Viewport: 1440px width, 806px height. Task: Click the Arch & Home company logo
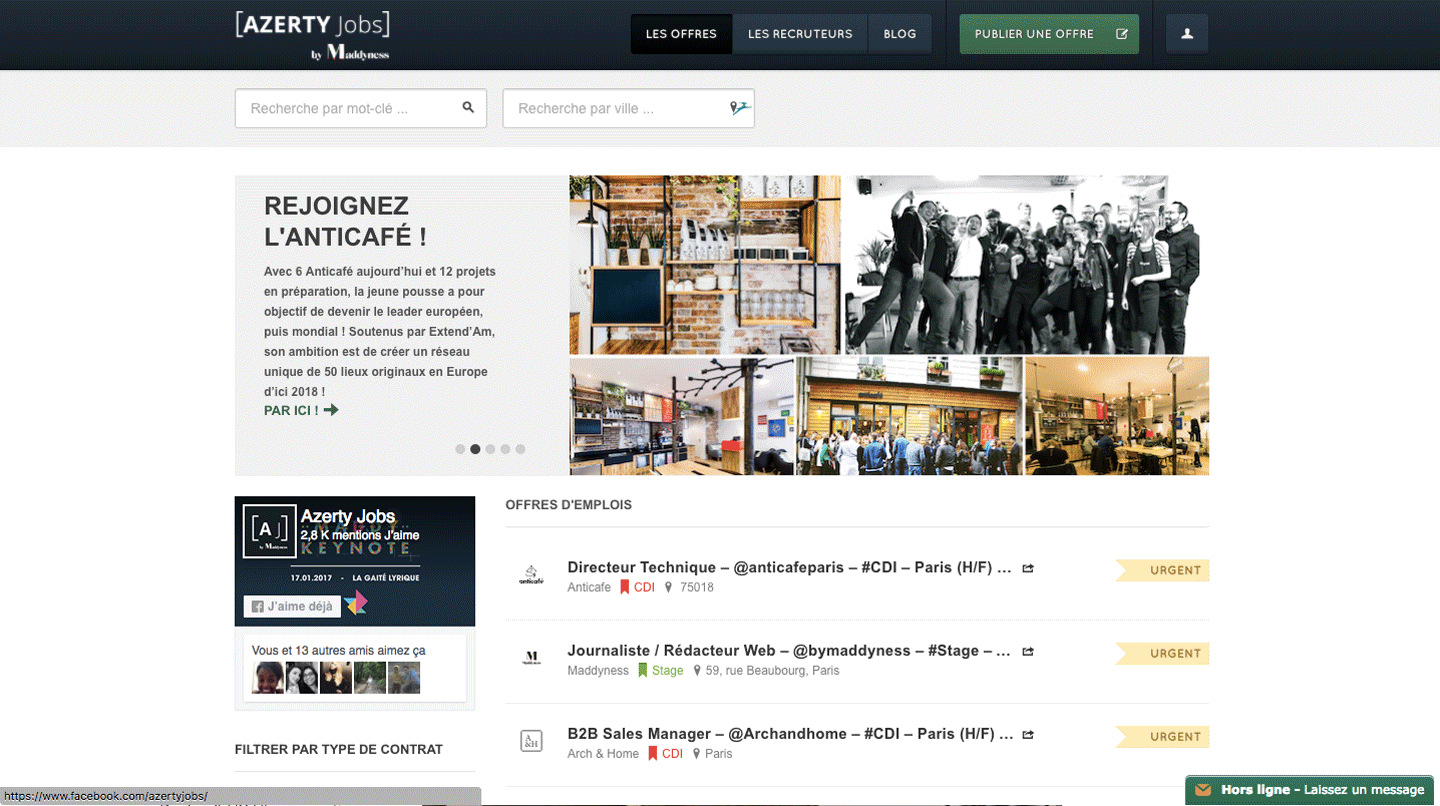coord(531,741)
